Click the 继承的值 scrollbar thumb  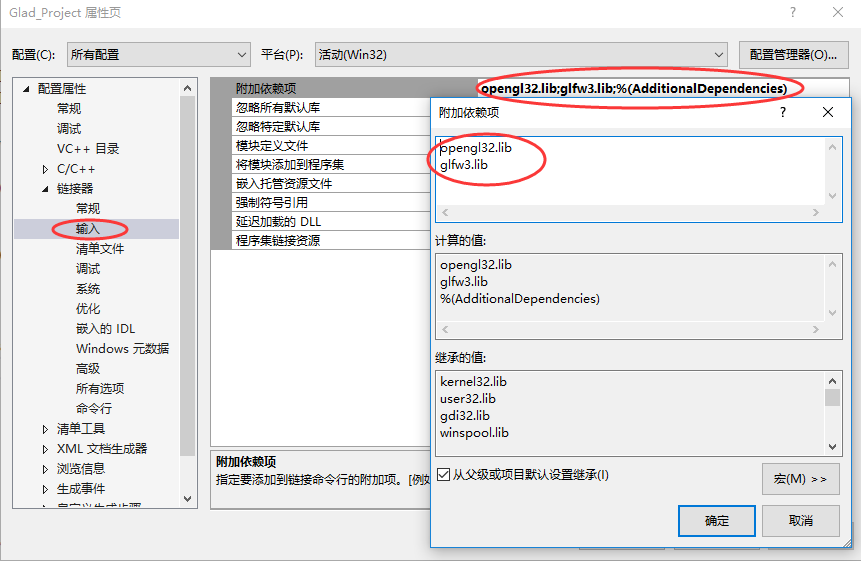tap(832, 397)
